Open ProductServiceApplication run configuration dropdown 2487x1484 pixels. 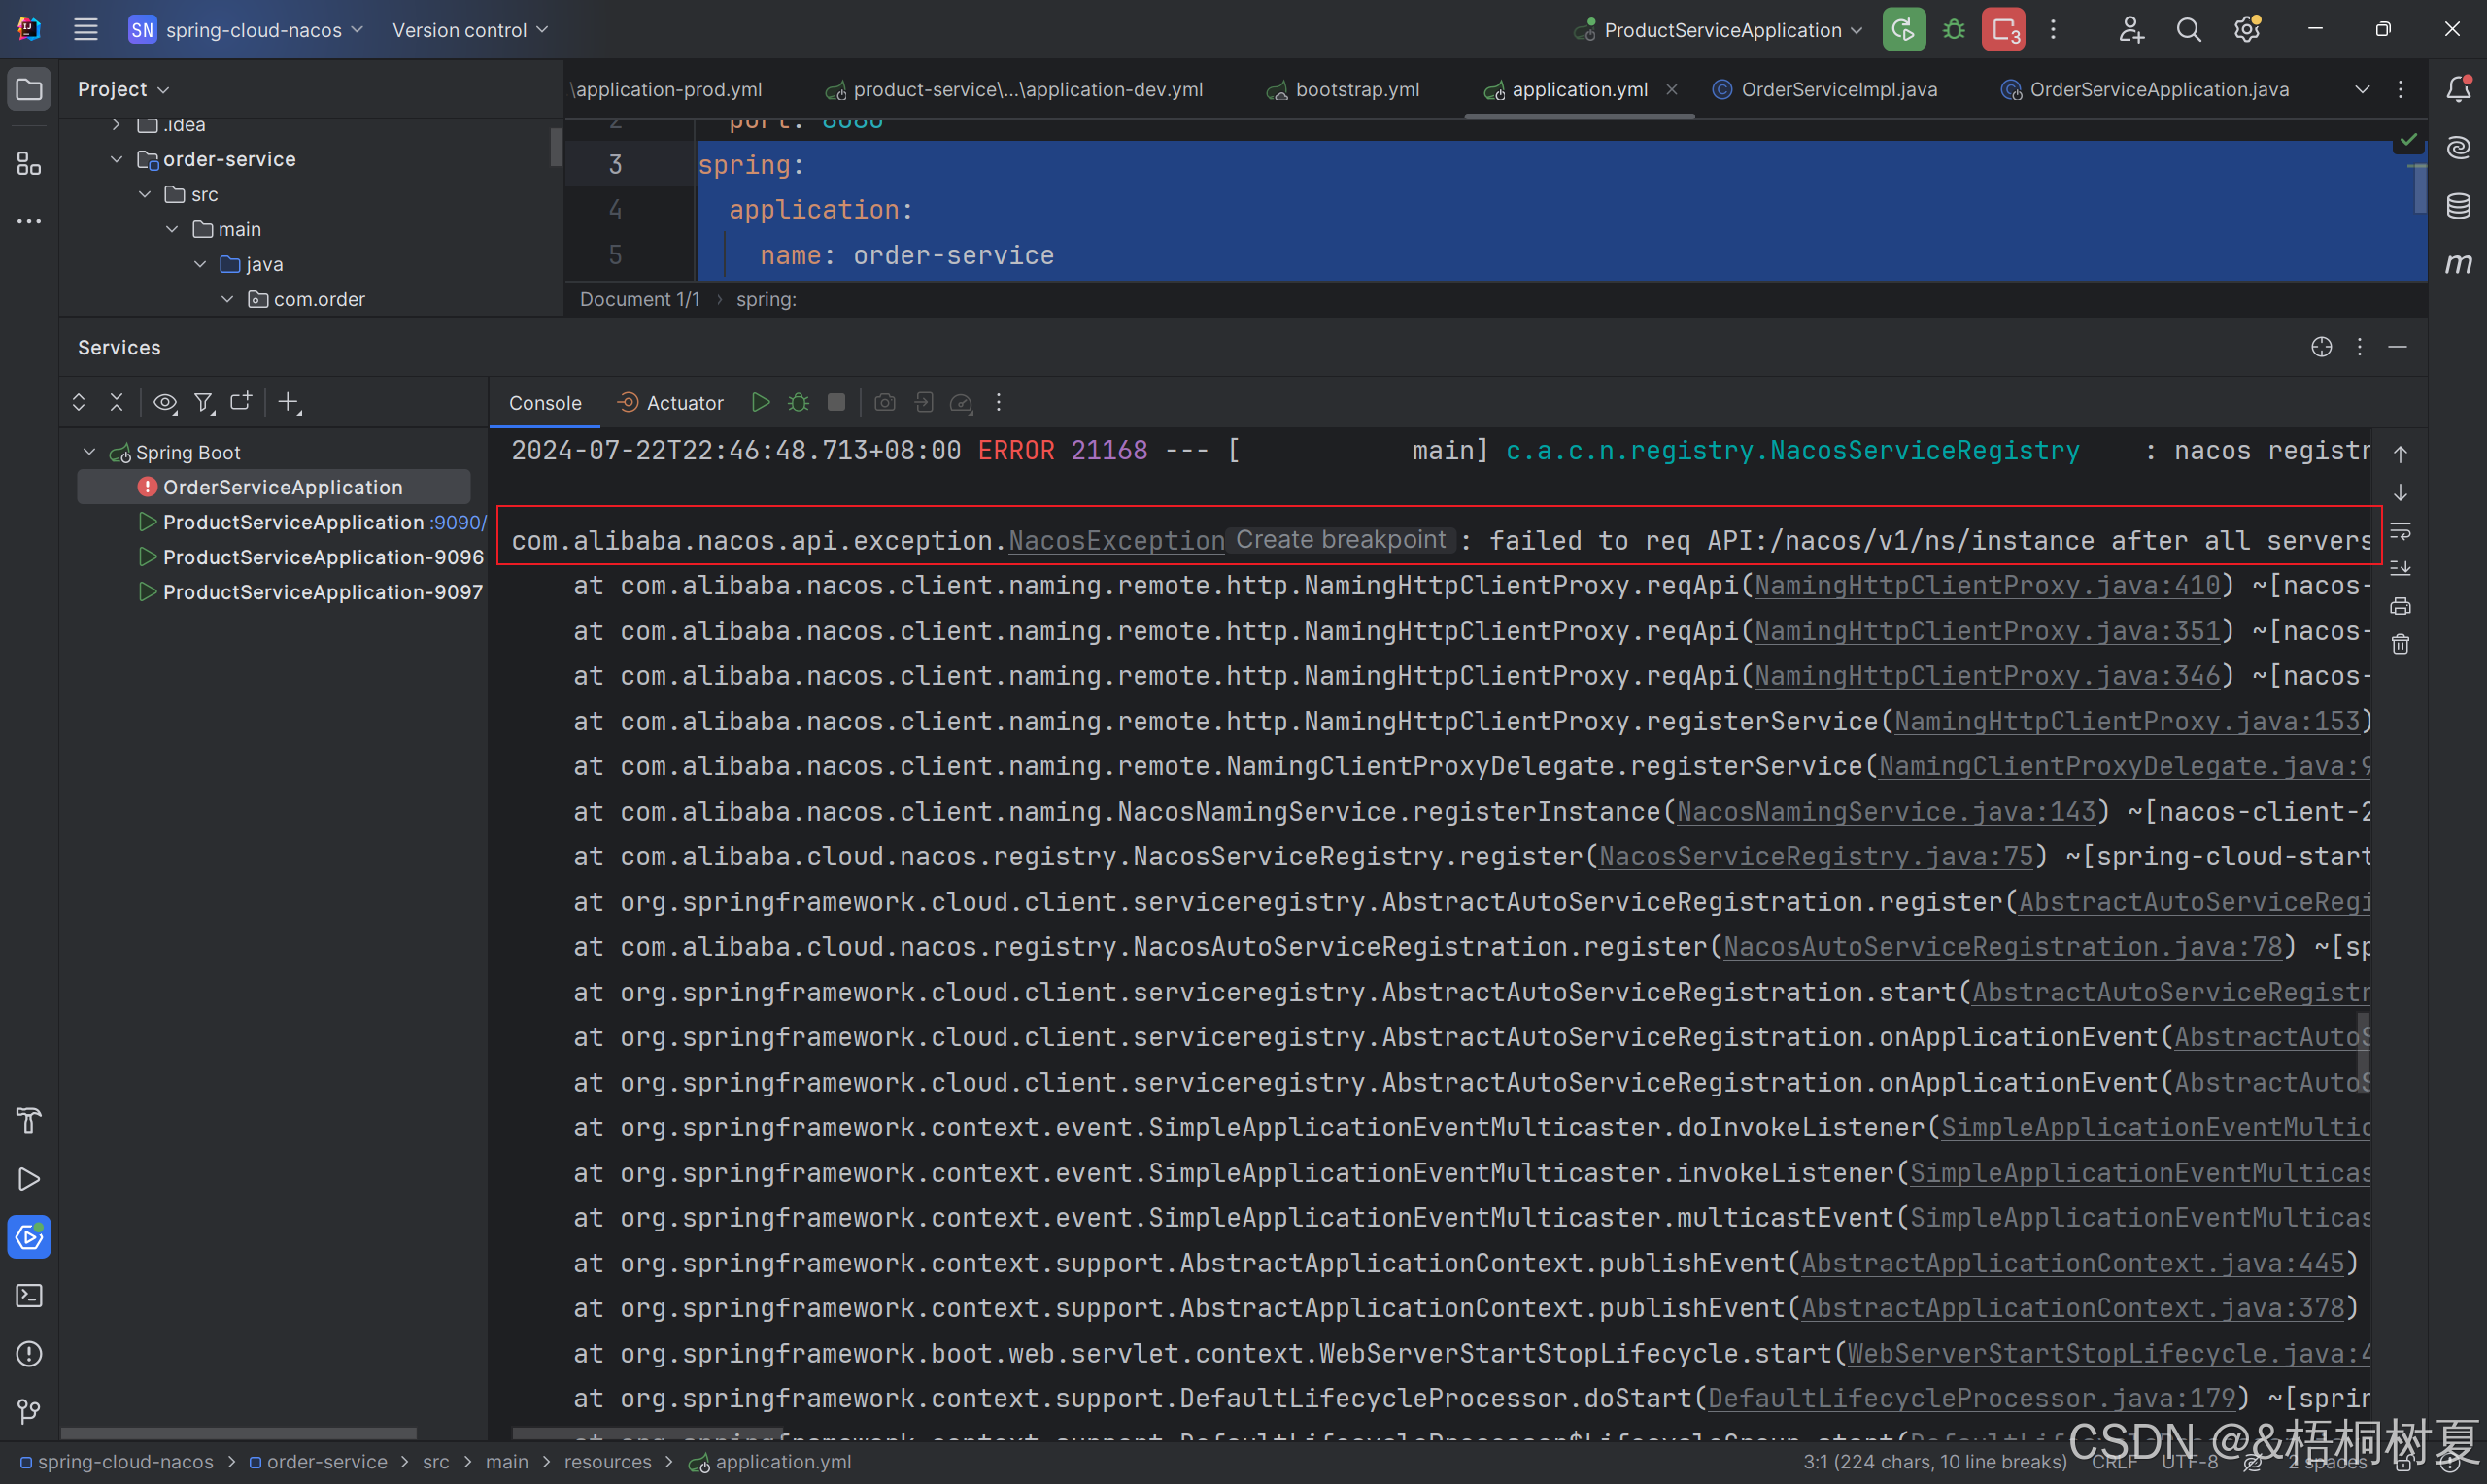1720,30
